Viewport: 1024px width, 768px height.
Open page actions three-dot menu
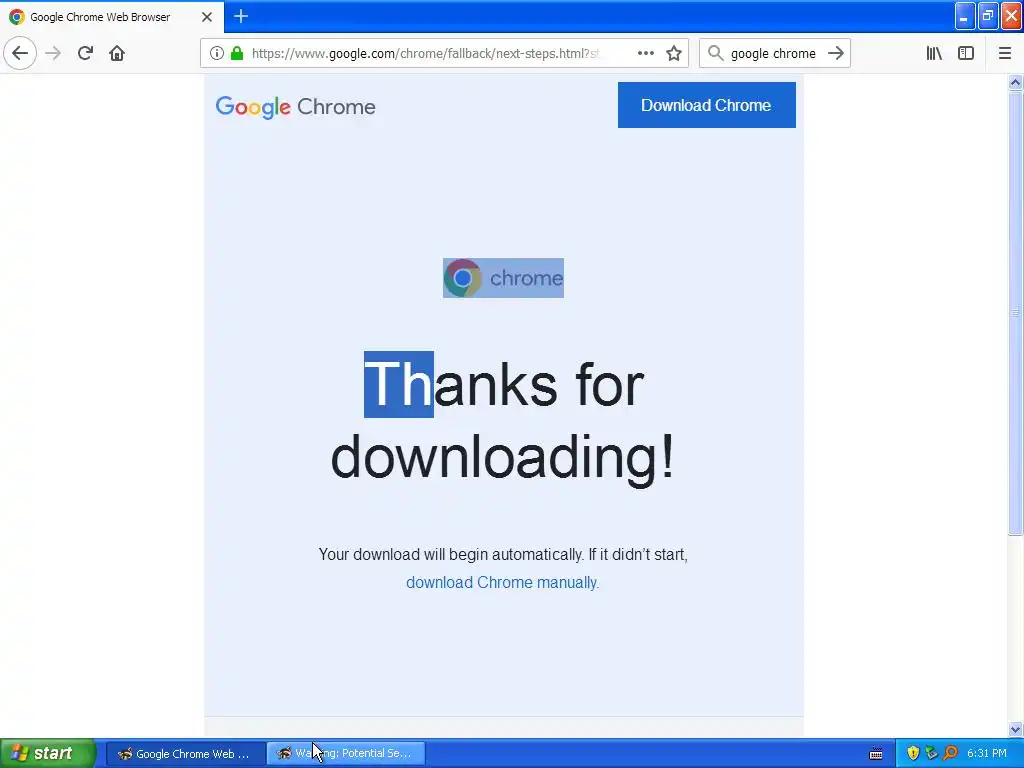tap(646, 54)
